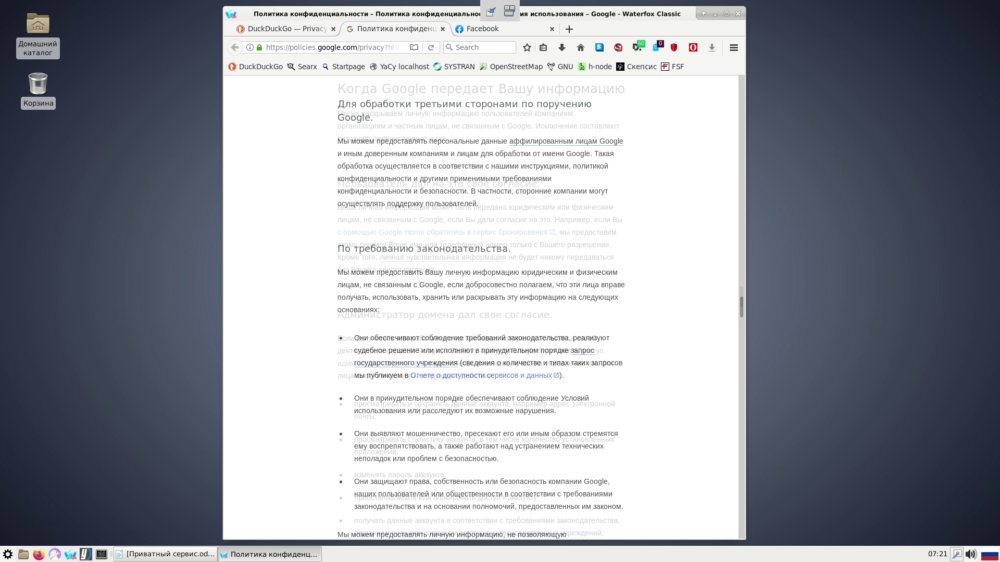Click the 07:21 clock in system tray
1000x562 pixels.
(938, 554)
